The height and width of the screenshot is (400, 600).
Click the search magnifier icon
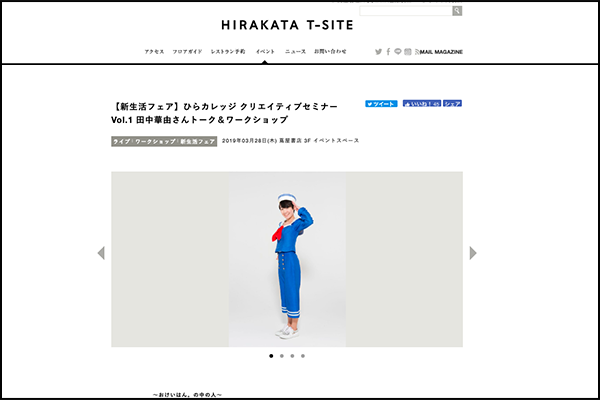pyautogui.click(x=457, y=11)
